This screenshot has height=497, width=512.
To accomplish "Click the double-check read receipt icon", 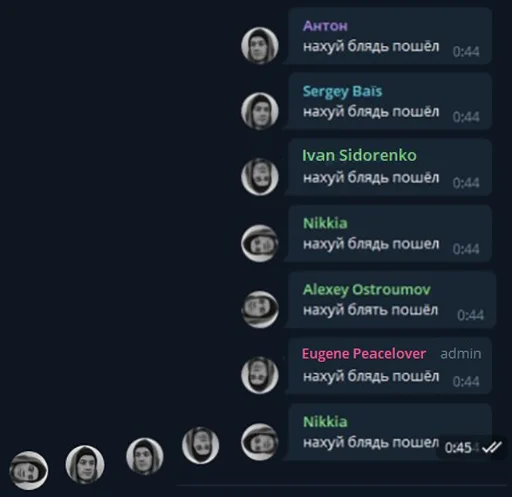I will tap(492, 447).
